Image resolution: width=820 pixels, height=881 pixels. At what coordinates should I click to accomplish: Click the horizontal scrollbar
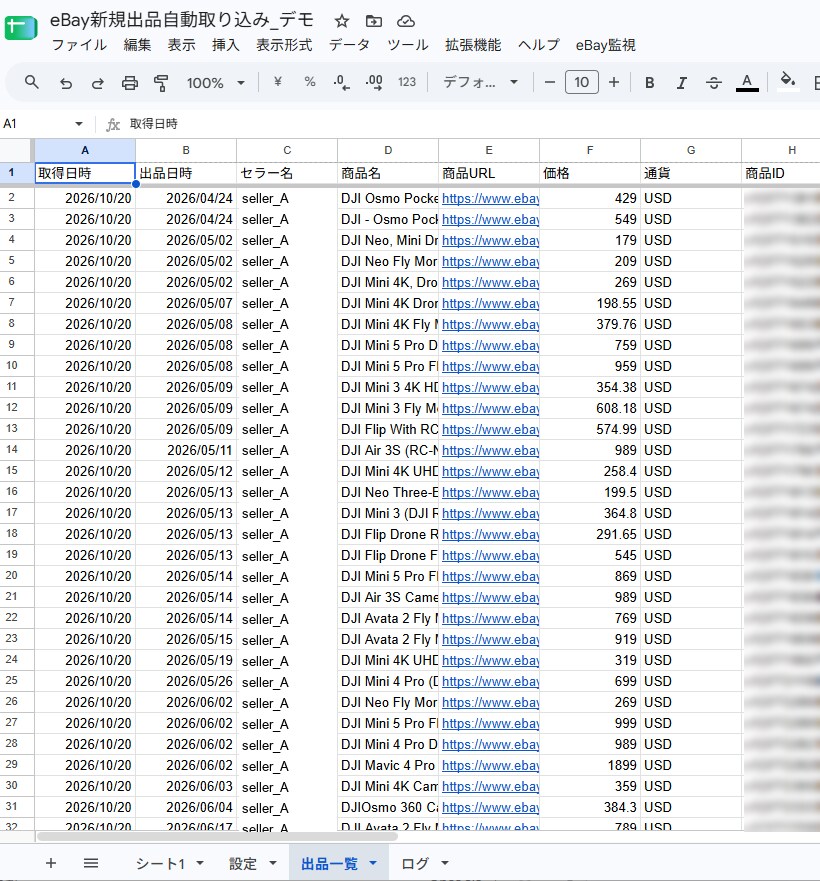217,837
